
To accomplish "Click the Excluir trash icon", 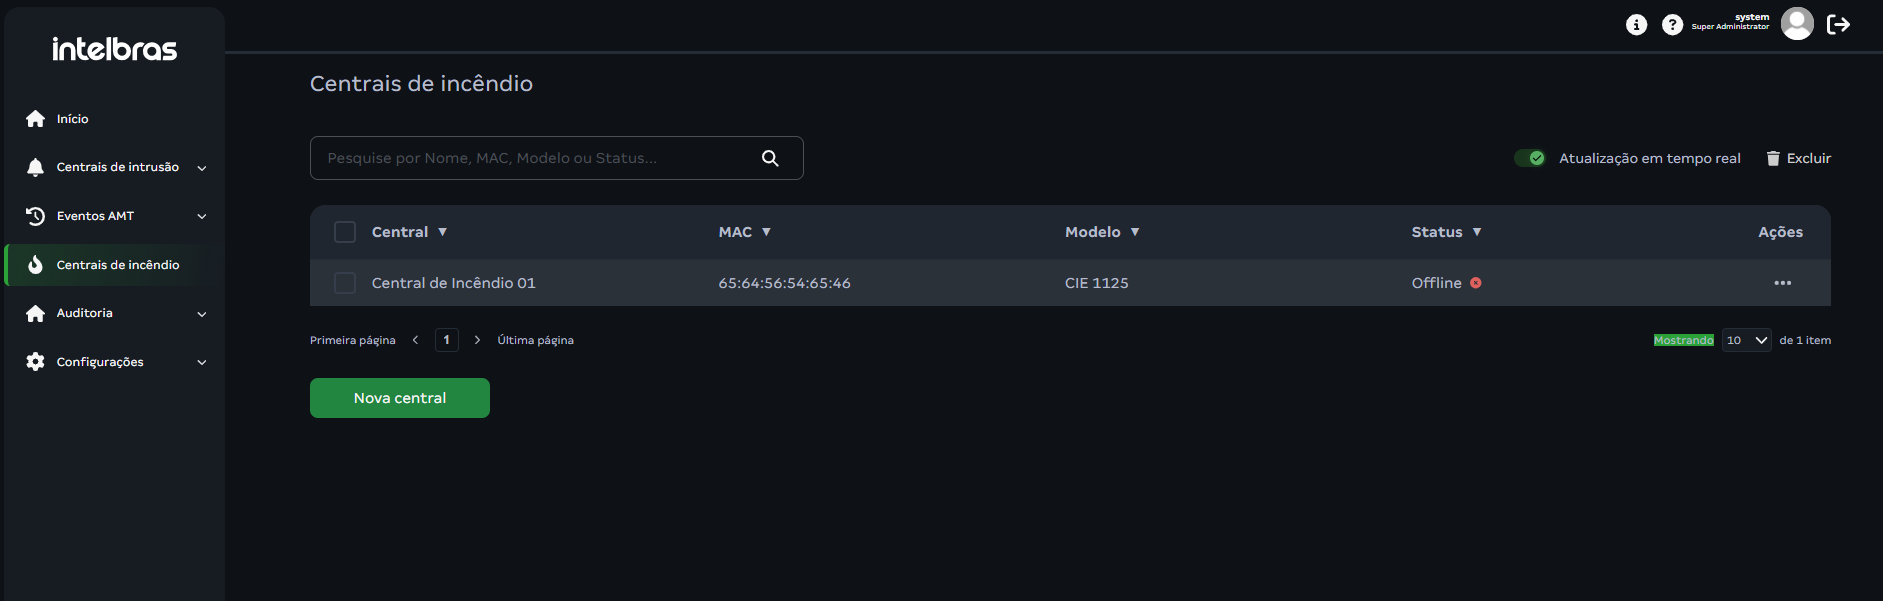I will tap(1773, 158).
